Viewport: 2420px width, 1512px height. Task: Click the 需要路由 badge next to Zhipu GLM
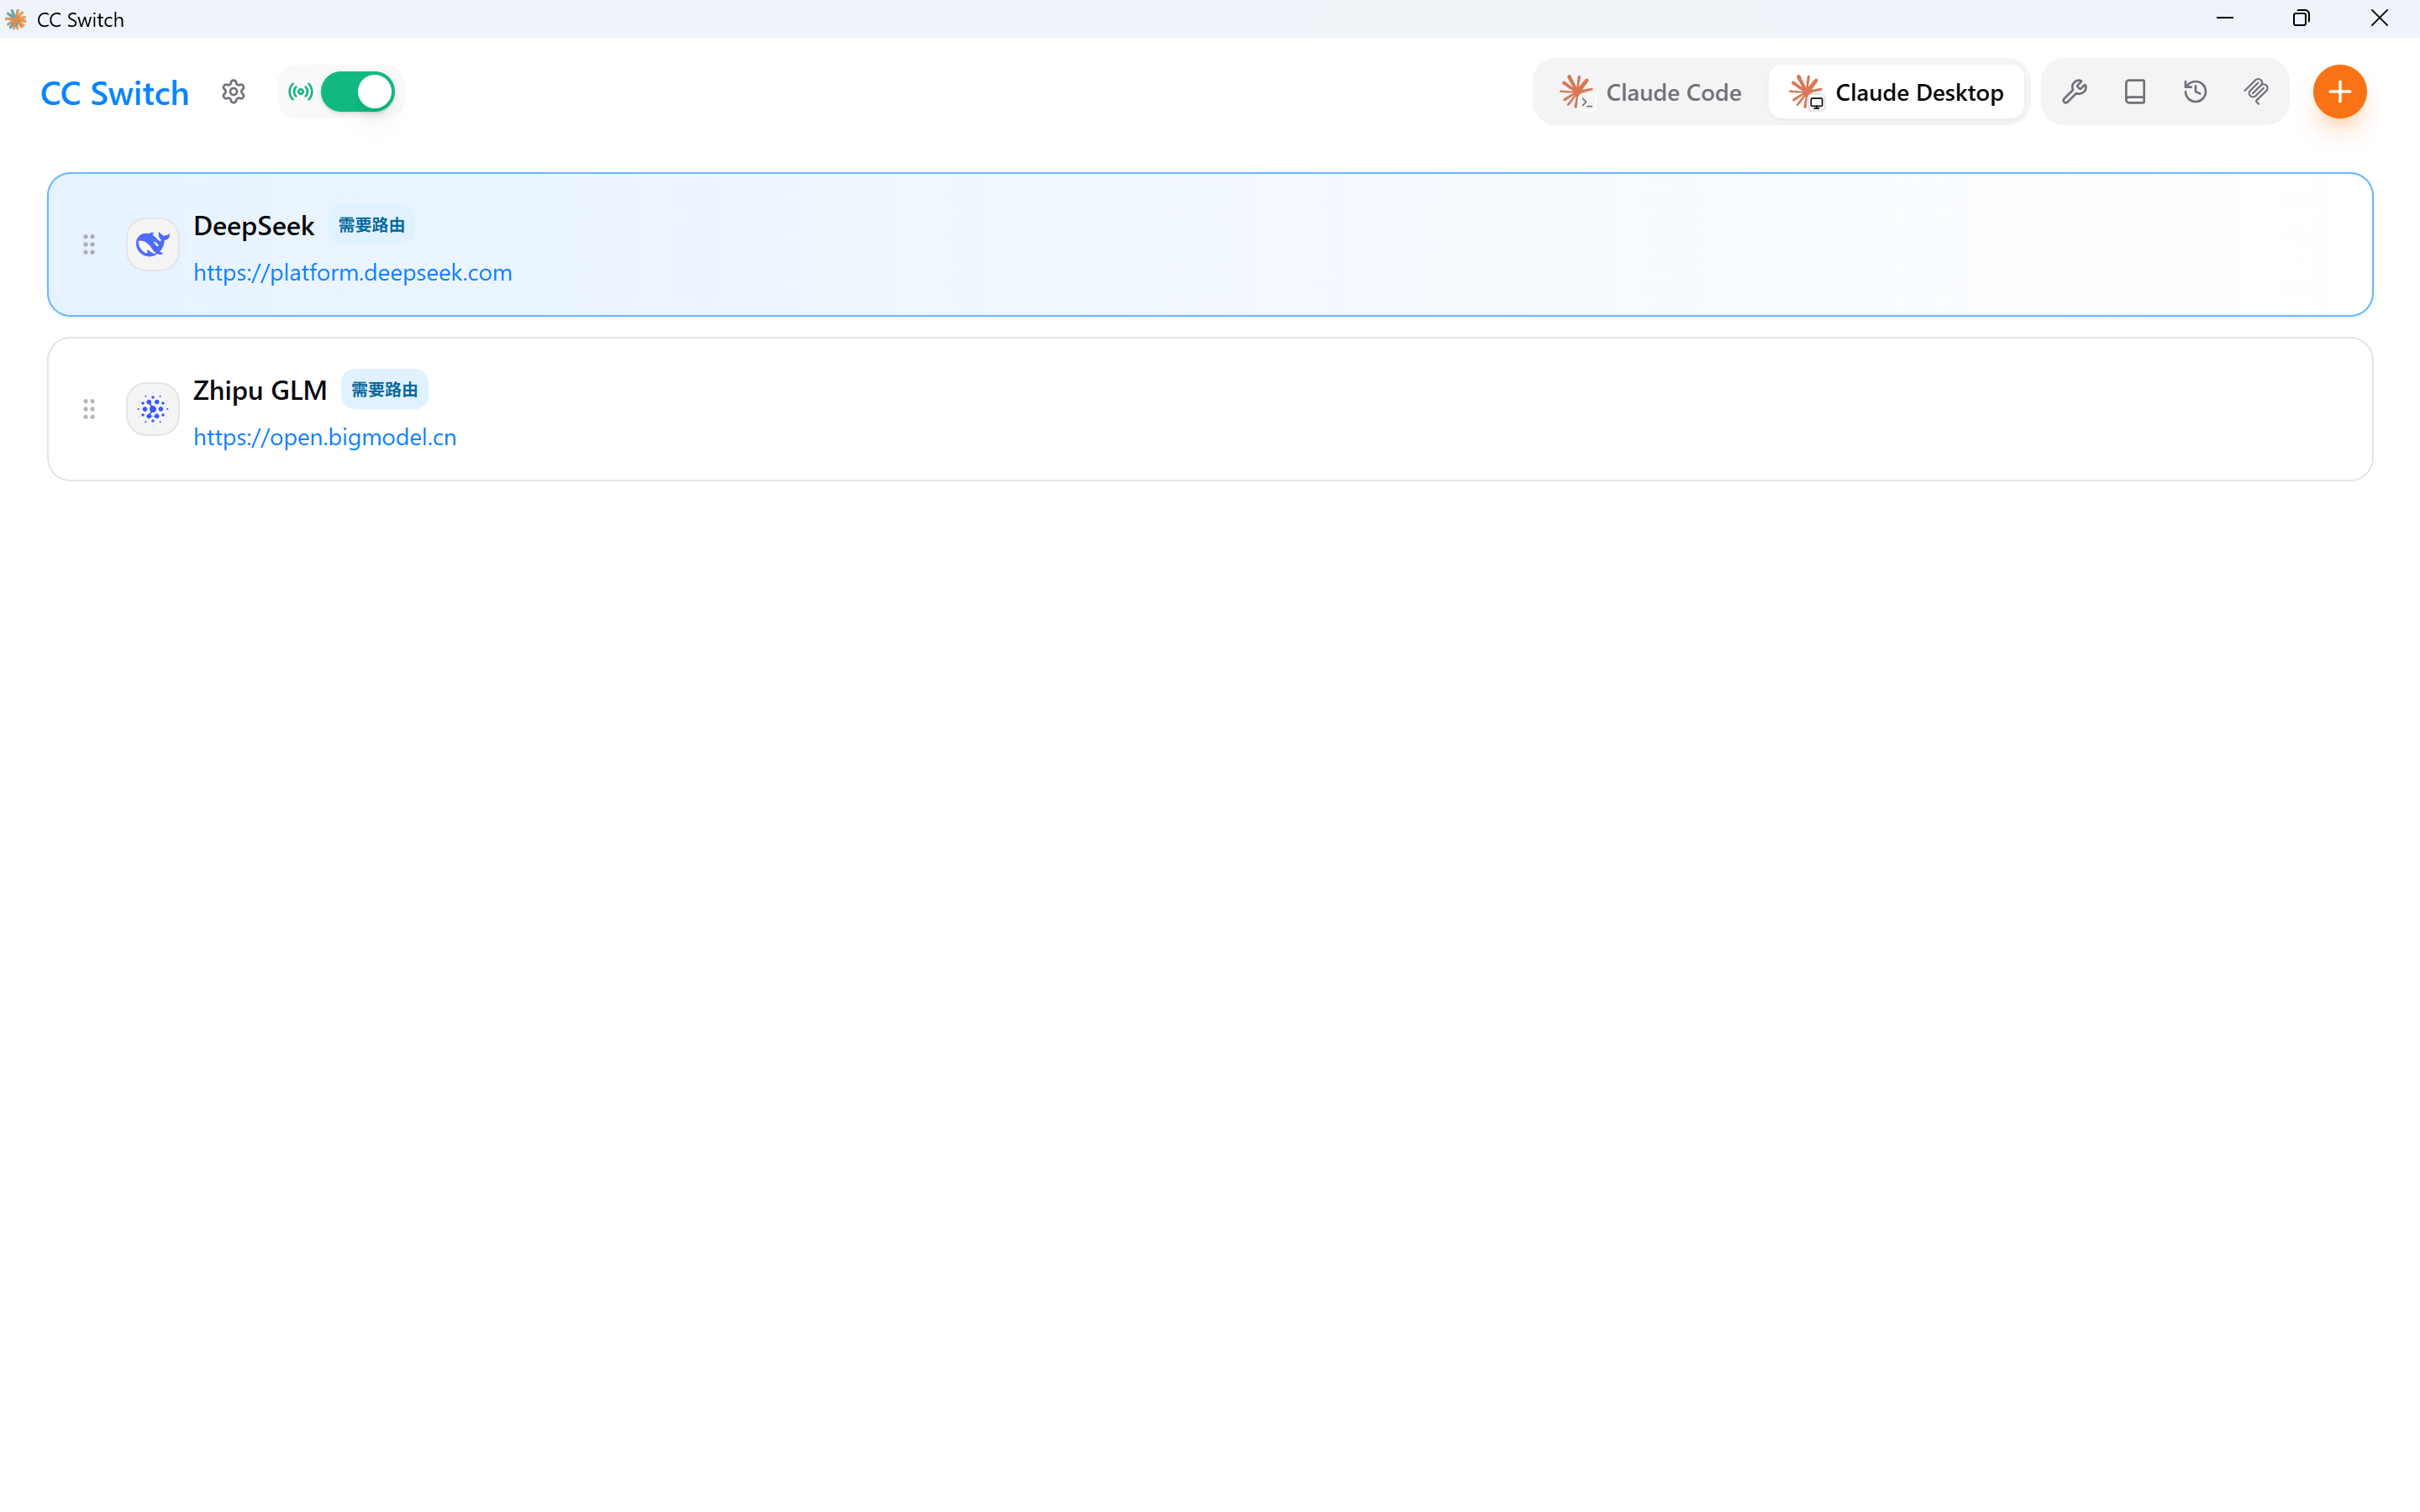point(385,390)
